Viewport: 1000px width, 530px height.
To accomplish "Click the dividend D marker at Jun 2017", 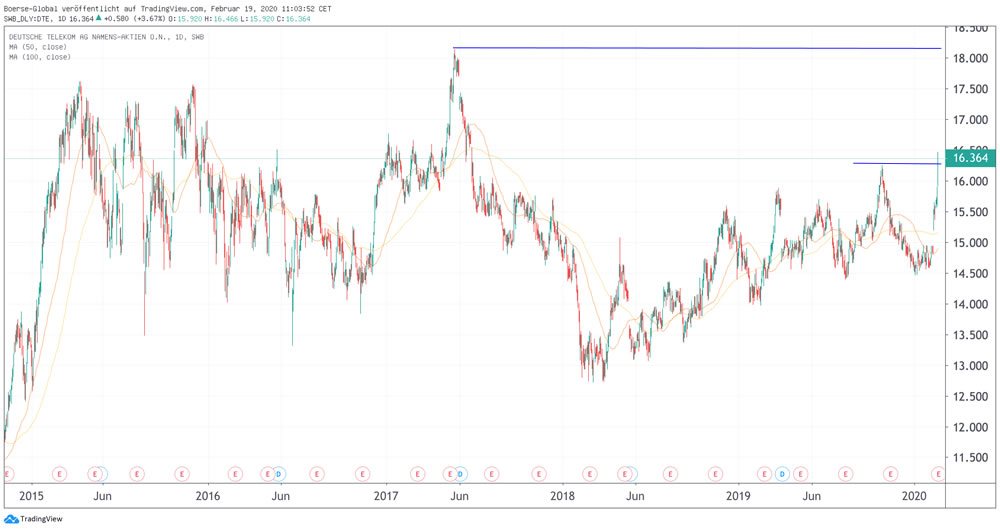I will coord(461,474).
